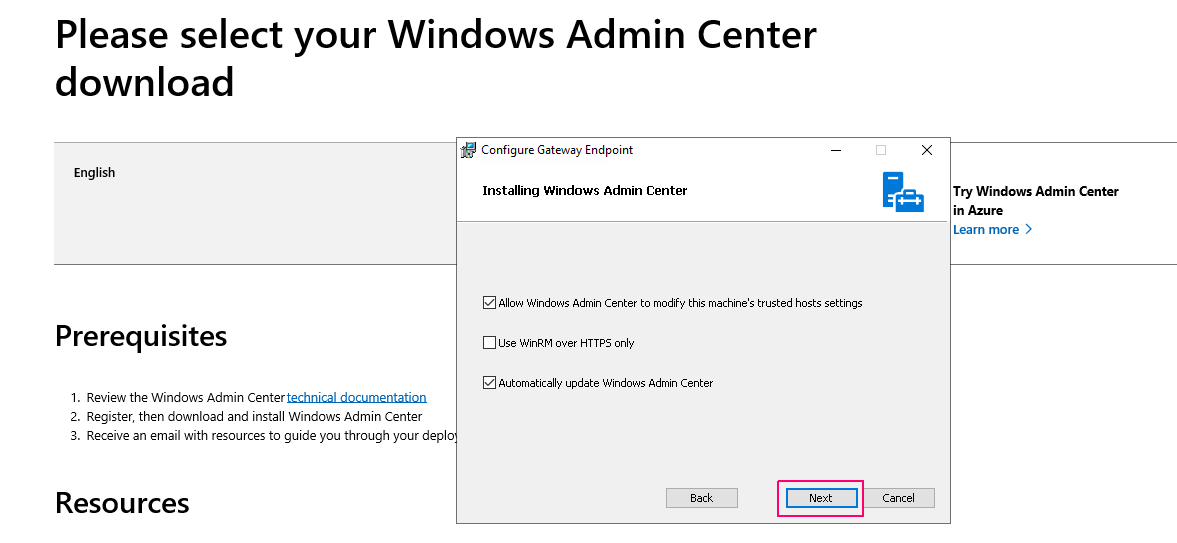Select the English language entry
Viewport: 1177px width, 543px height.
tap(95, 173)
